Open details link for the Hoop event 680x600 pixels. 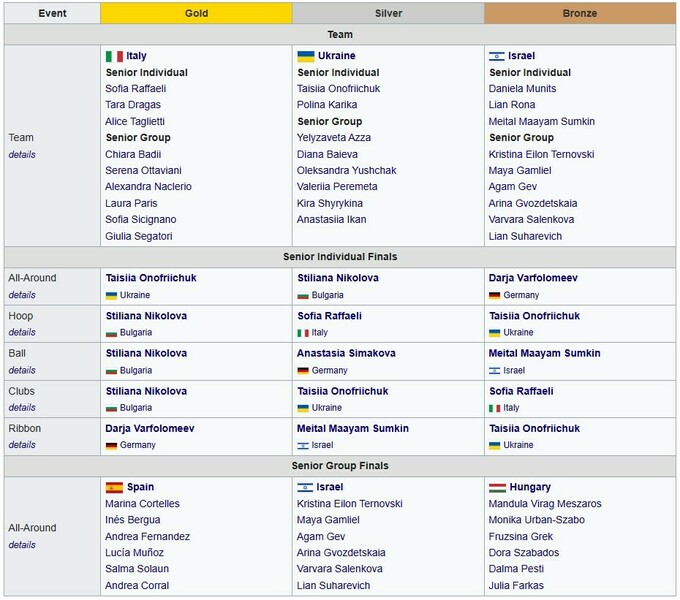point(22,332)
